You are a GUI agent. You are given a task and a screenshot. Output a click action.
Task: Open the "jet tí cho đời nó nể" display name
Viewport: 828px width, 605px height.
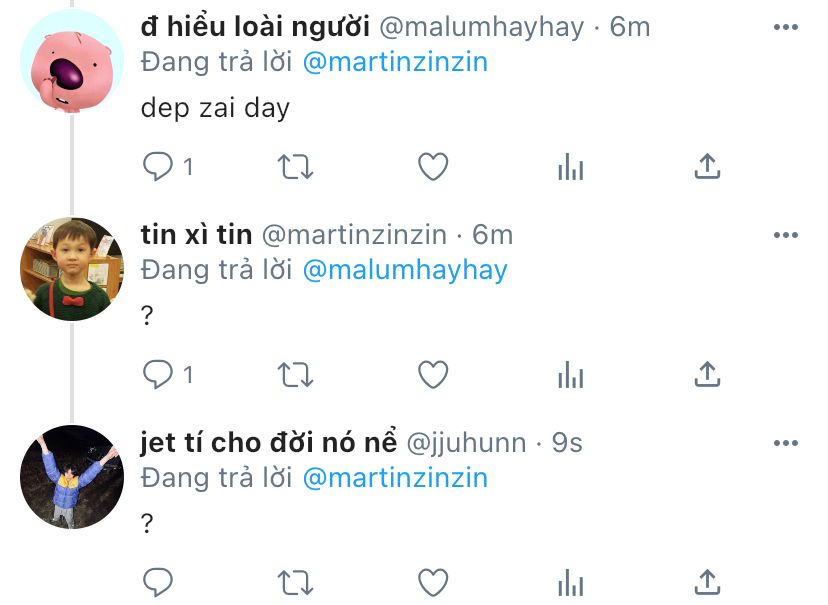(268, 442)
